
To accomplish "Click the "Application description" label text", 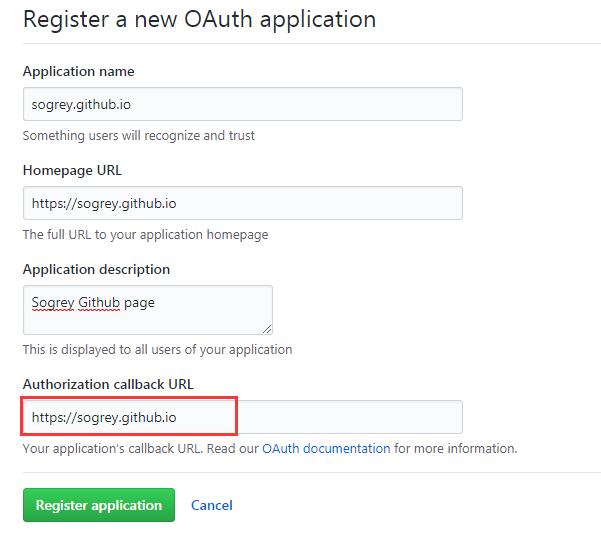I will point(96,269).
